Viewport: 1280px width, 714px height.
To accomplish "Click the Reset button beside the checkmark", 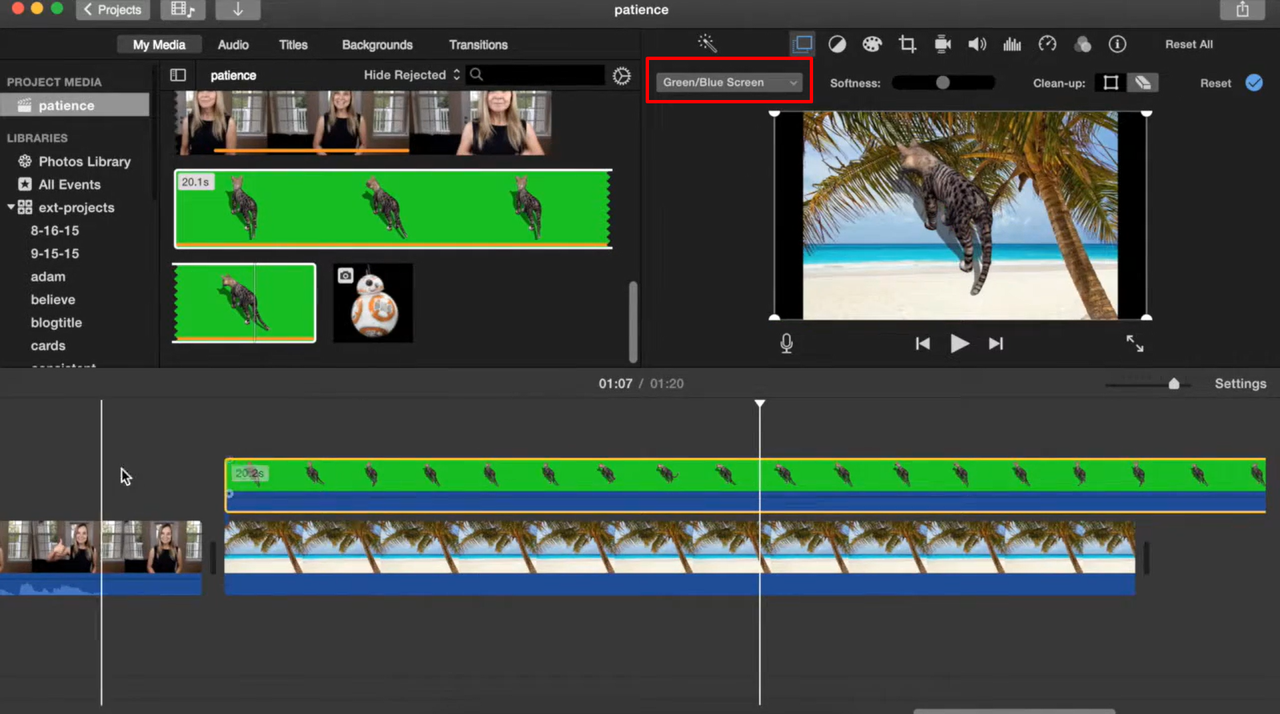I will (1215, 83).
